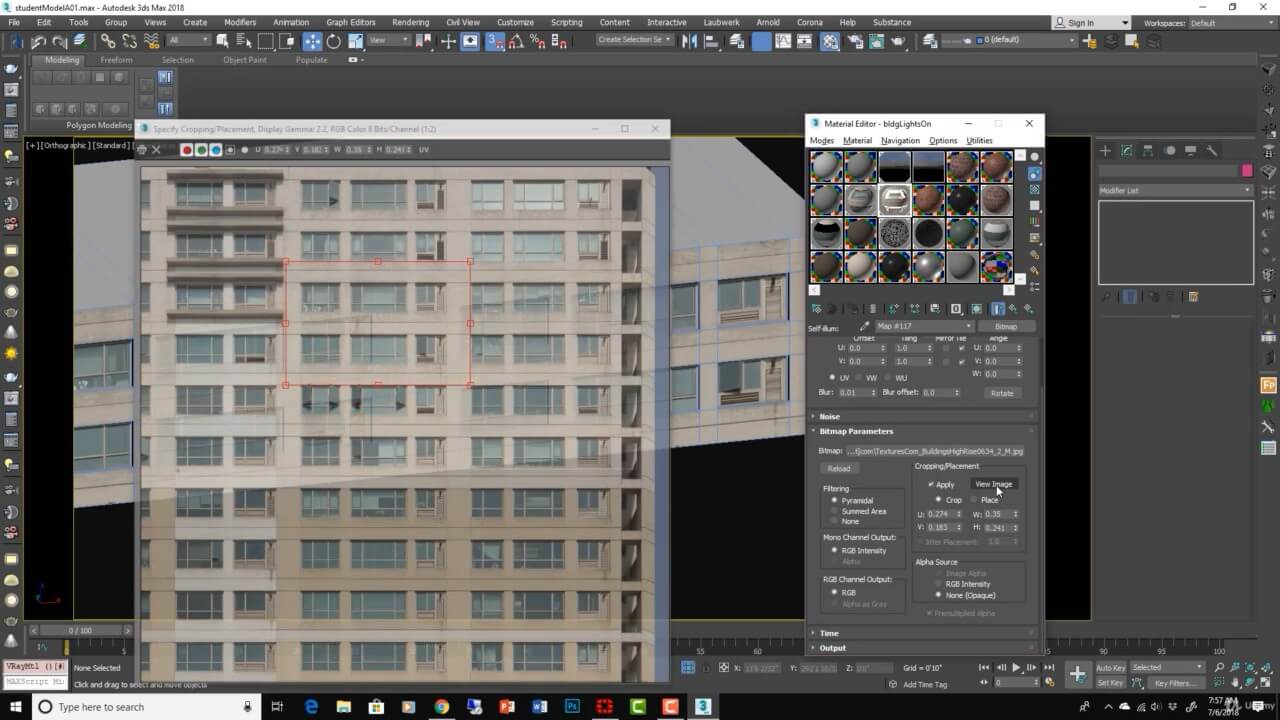Toggle the green channel in cropping window

click(201, 150)
